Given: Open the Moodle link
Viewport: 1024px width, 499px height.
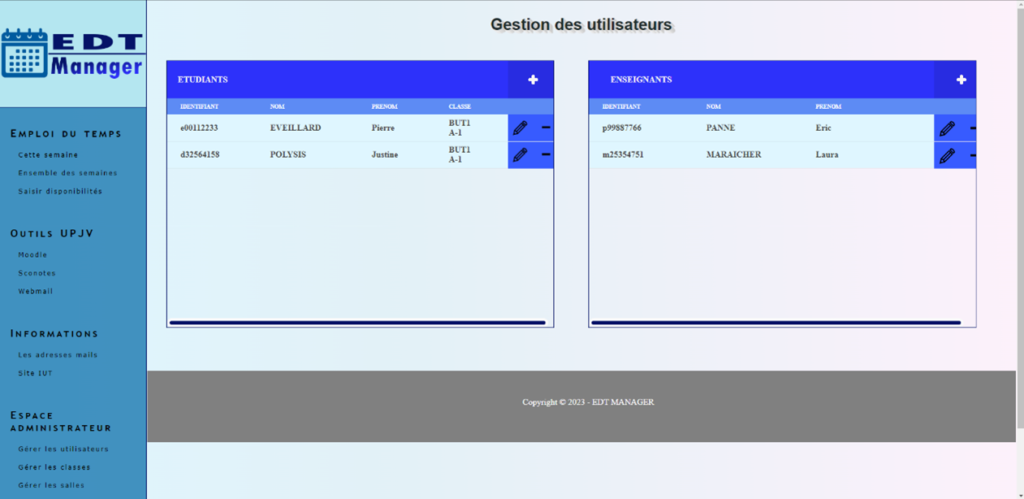Looking at the screenshot, I should pos(33,255).
